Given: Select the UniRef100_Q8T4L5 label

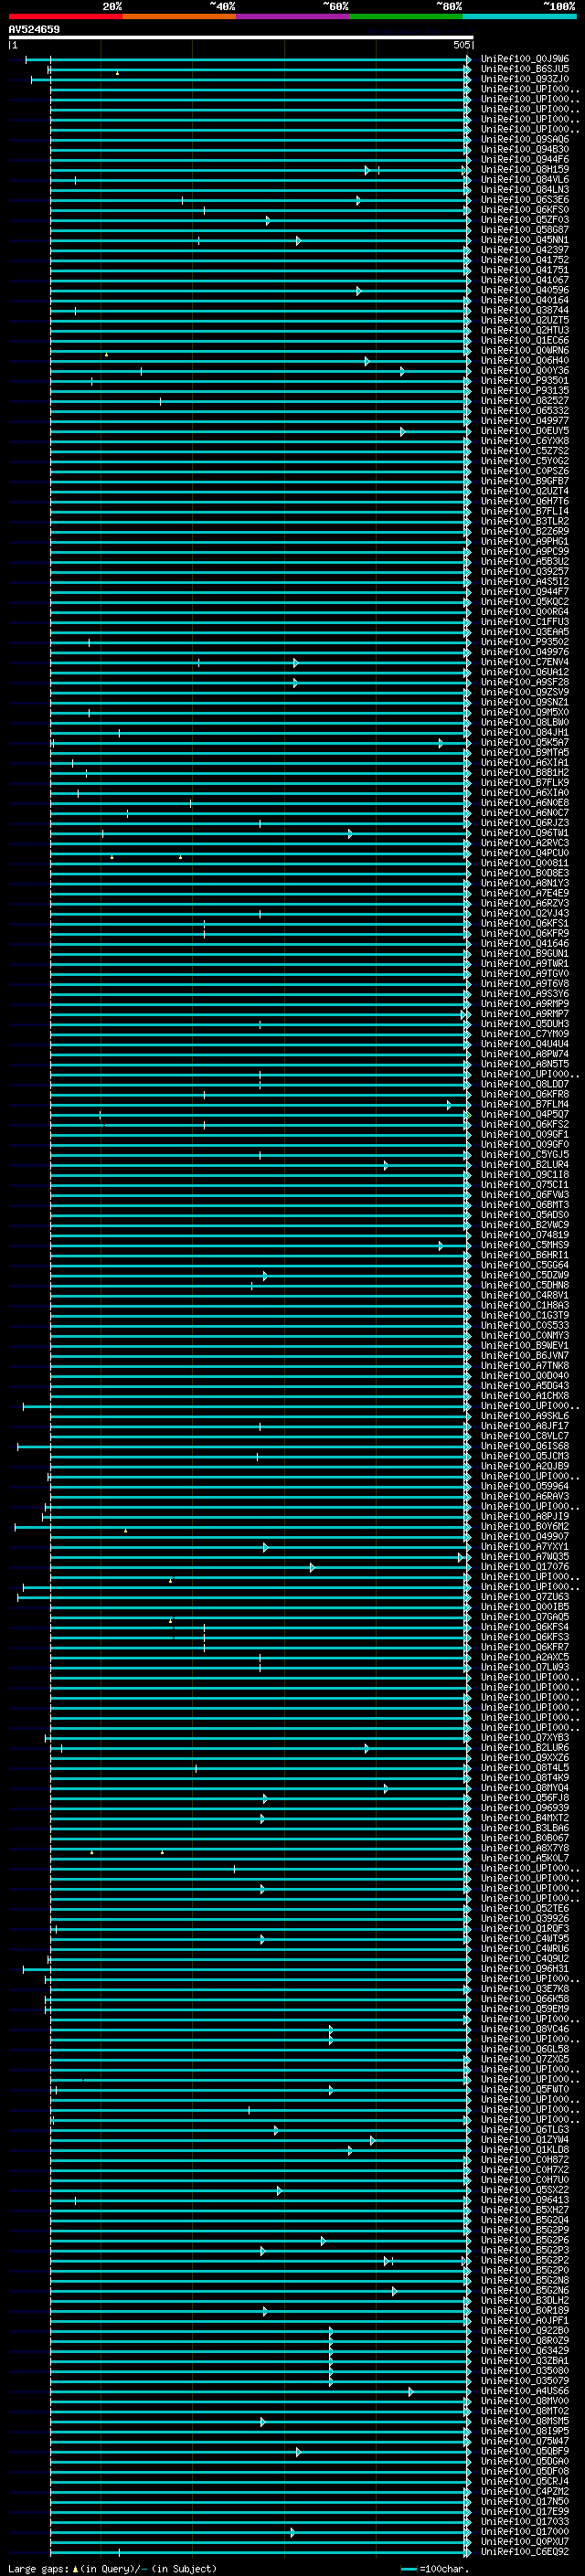Looking at the screenshot, I should (525, 1768).
